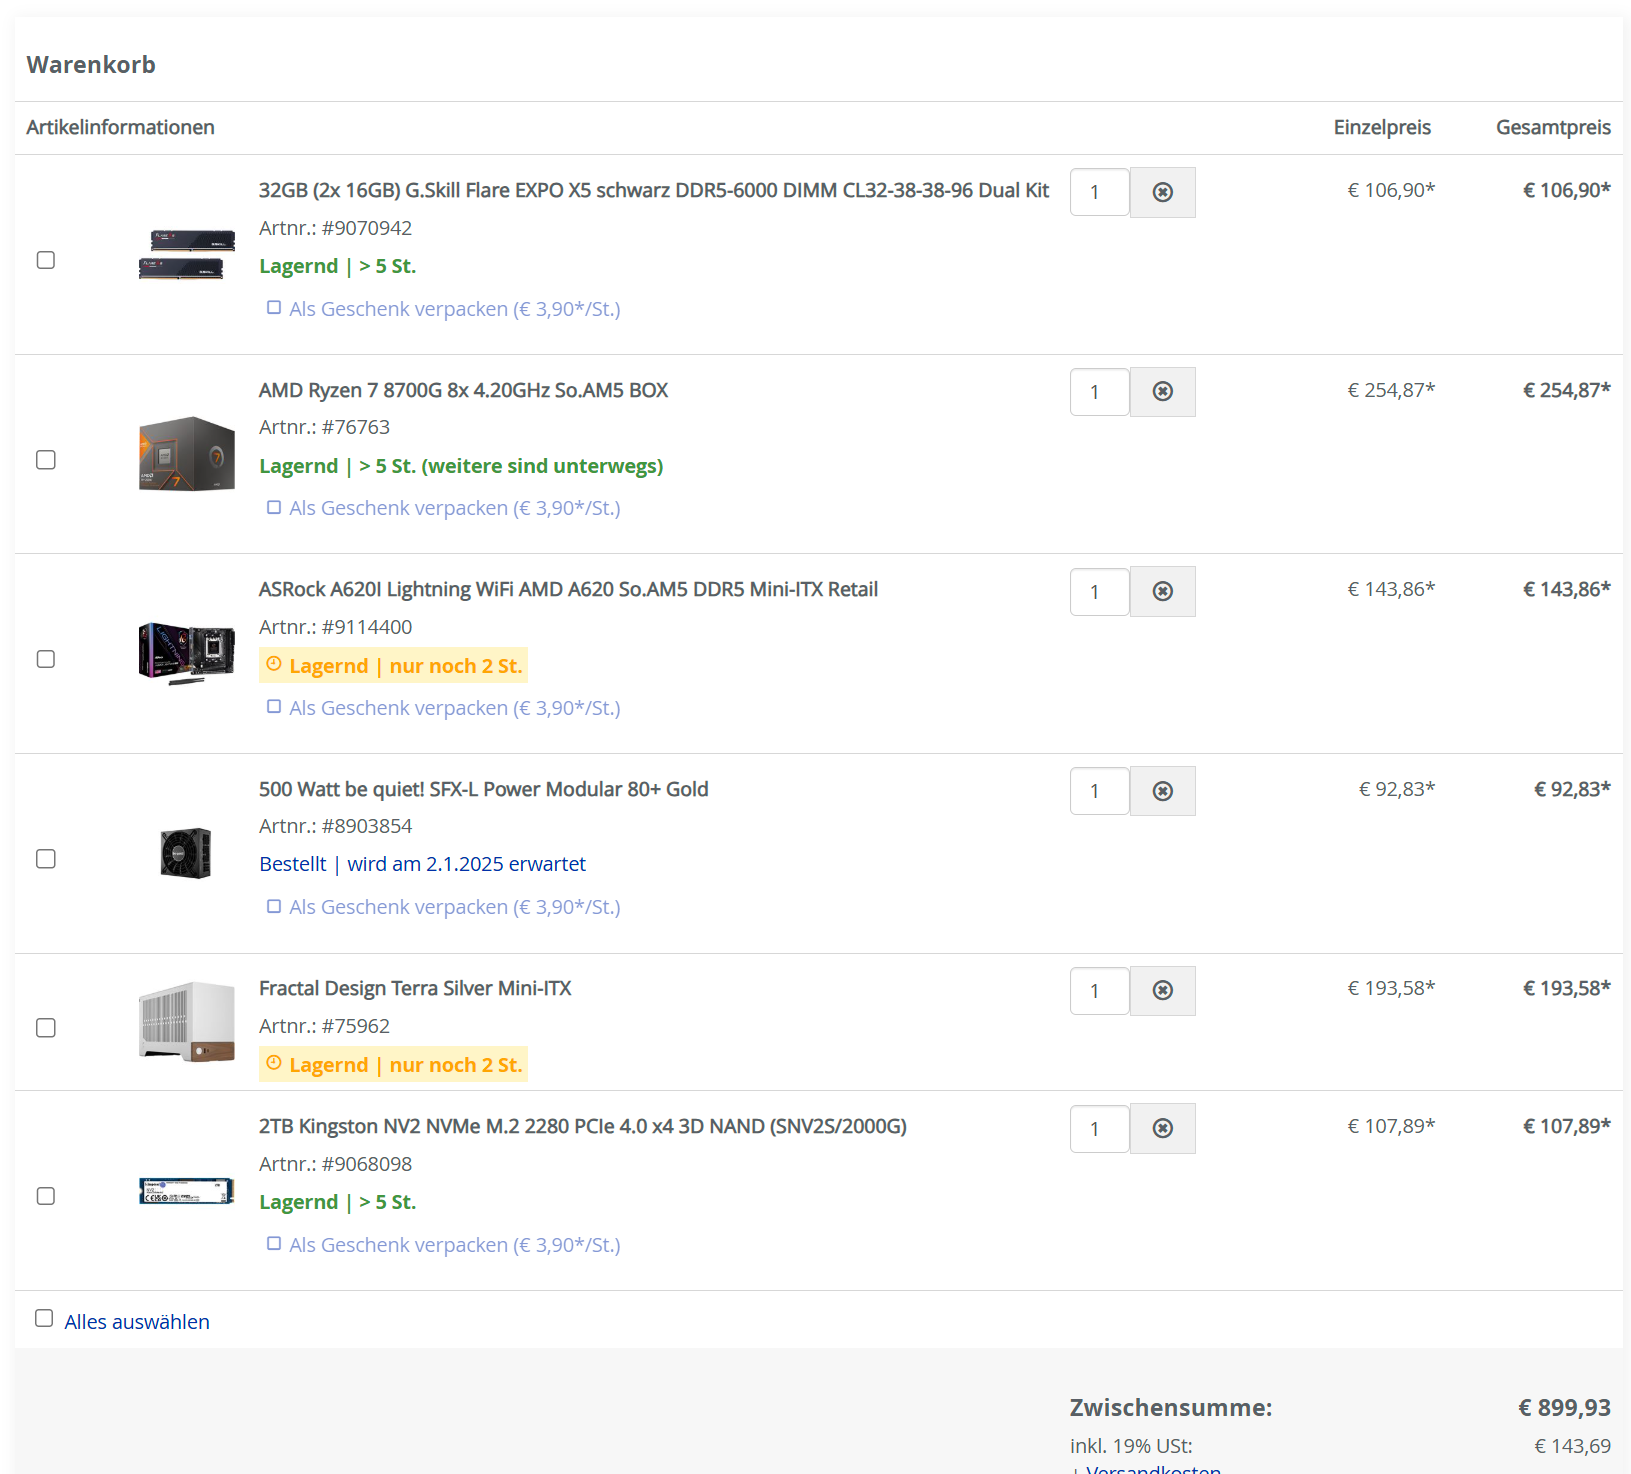Edit quantity field for G.Skill RAM

click(1100, 192)
